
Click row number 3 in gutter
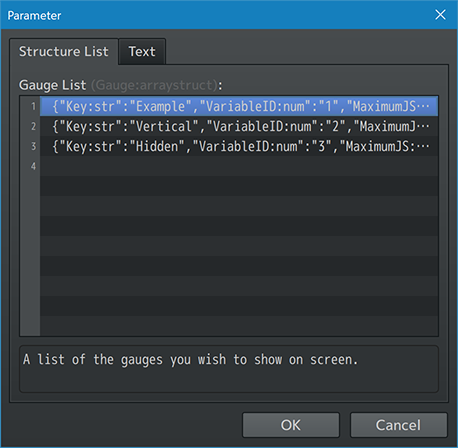coord(33,146)
